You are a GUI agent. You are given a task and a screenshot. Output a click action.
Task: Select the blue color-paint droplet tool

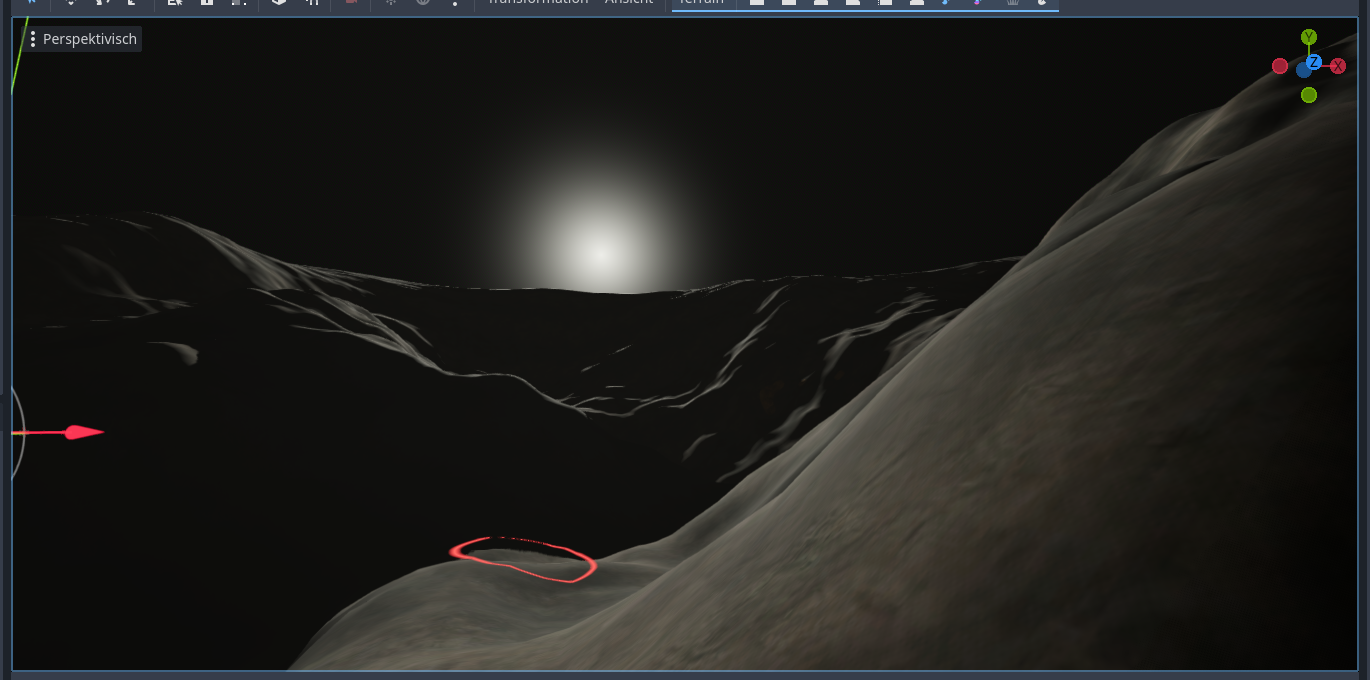click(x=945, y=4)
